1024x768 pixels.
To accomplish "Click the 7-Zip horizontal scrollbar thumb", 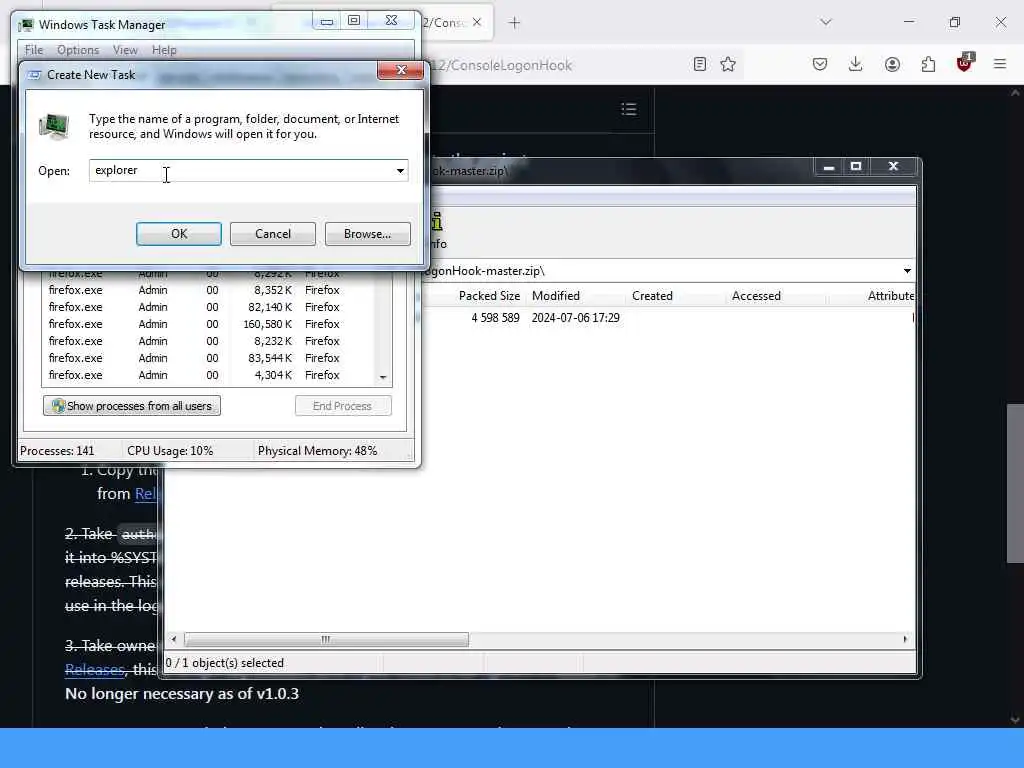I will click(x=327, y=639).
